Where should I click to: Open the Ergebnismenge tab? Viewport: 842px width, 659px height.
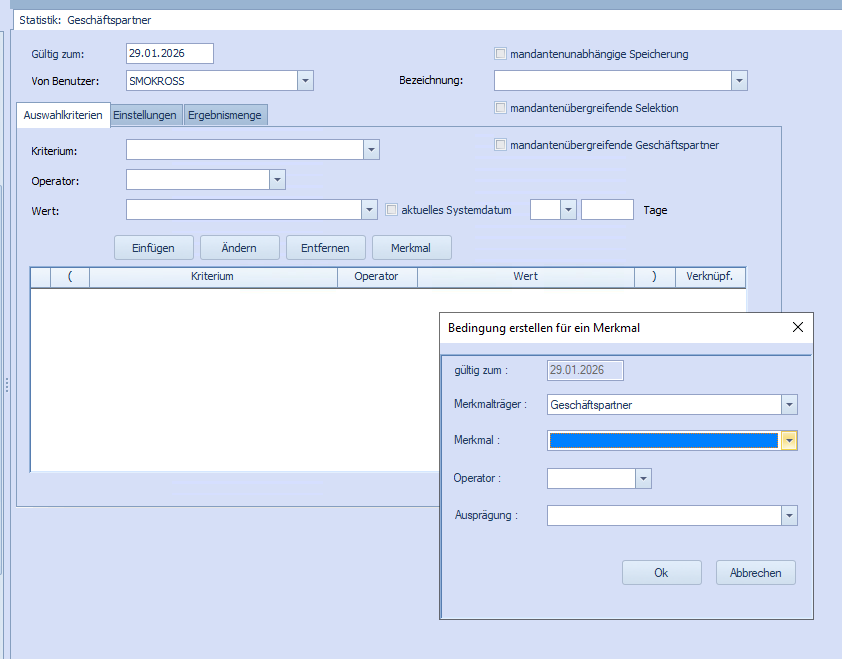pyautogui.click(x=225, y=115)
